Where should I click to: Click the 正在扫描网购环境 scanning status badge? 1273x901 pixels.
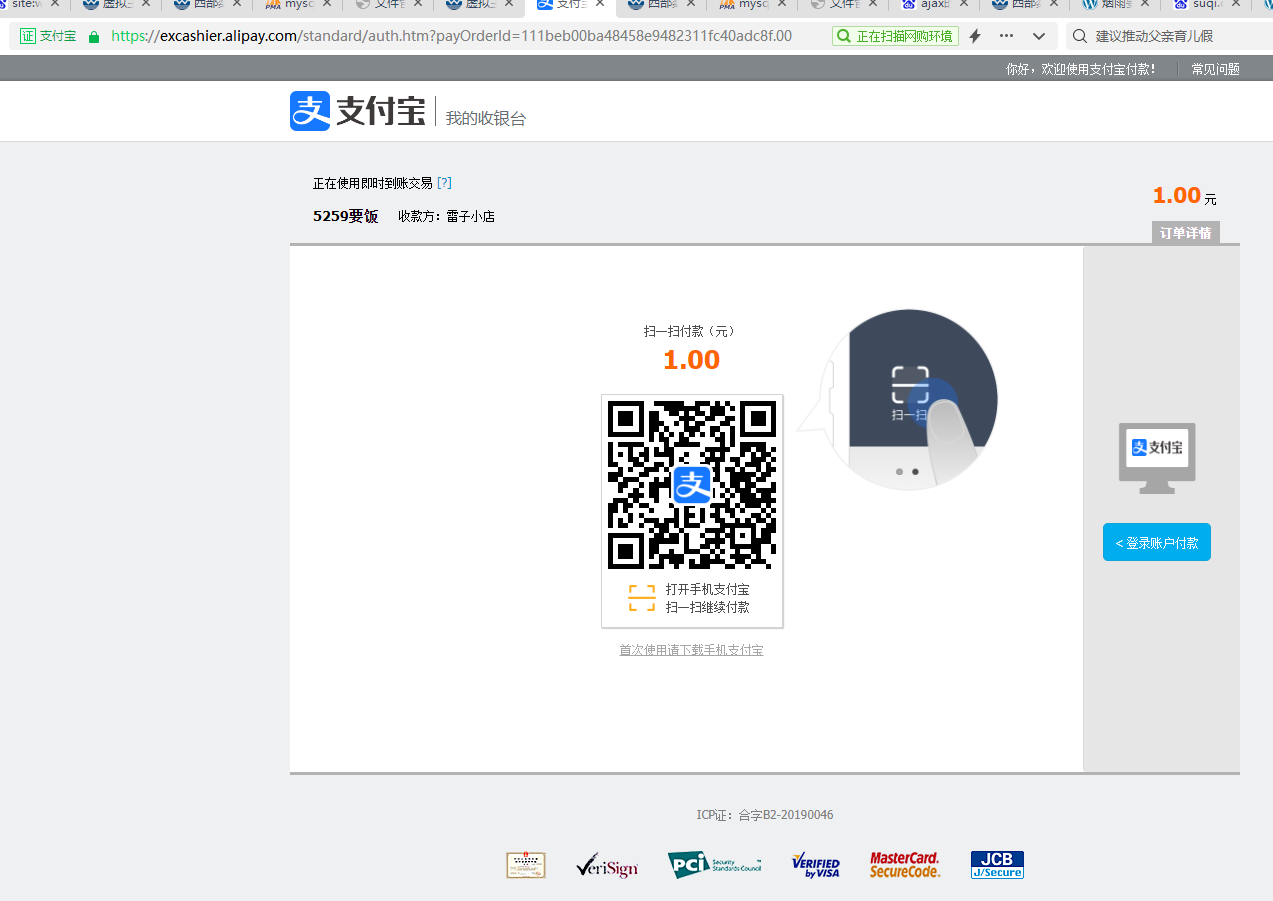click(895, 36)
